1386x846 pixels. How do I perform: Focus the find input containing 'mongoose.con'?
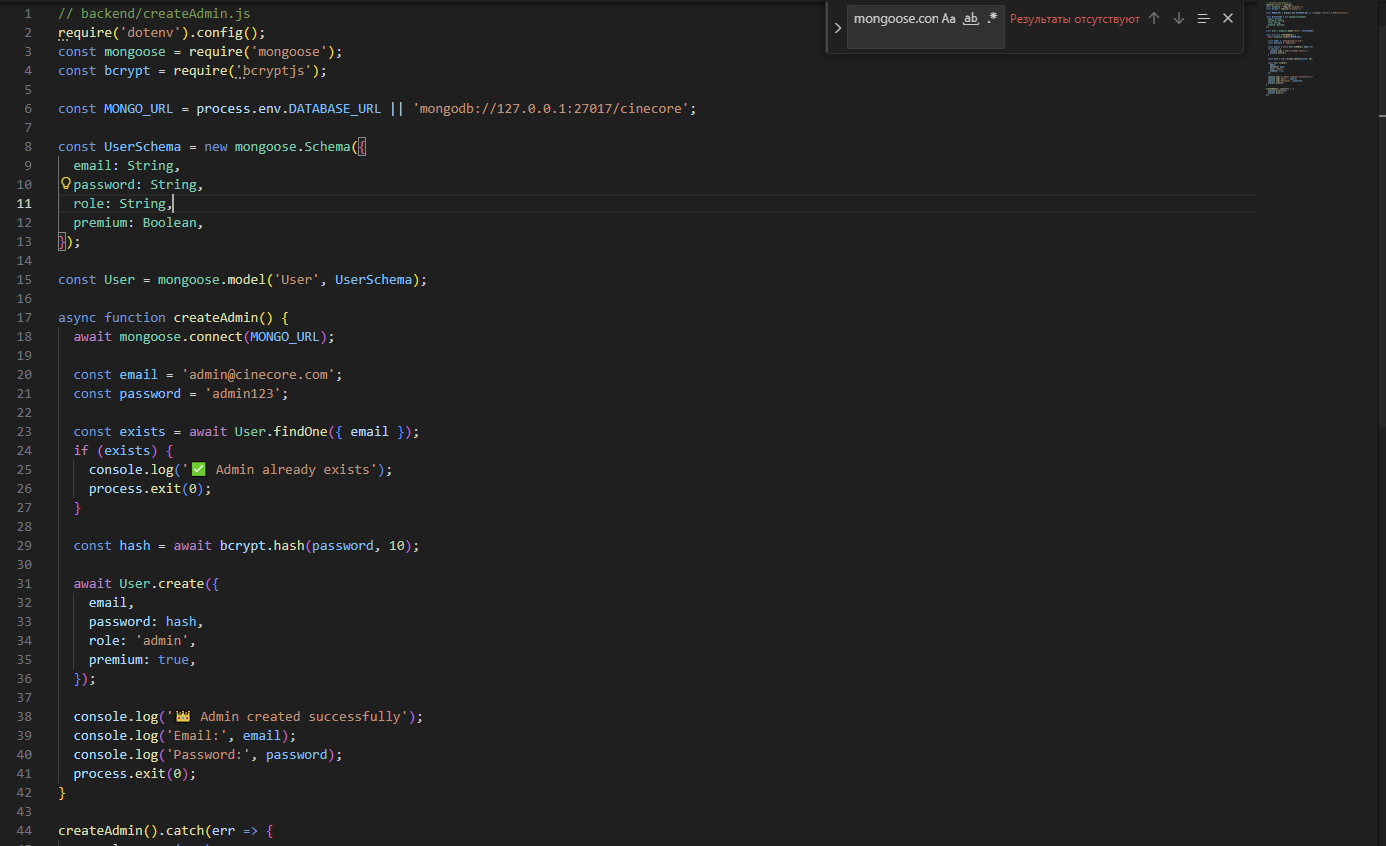[x=895, y=19]
